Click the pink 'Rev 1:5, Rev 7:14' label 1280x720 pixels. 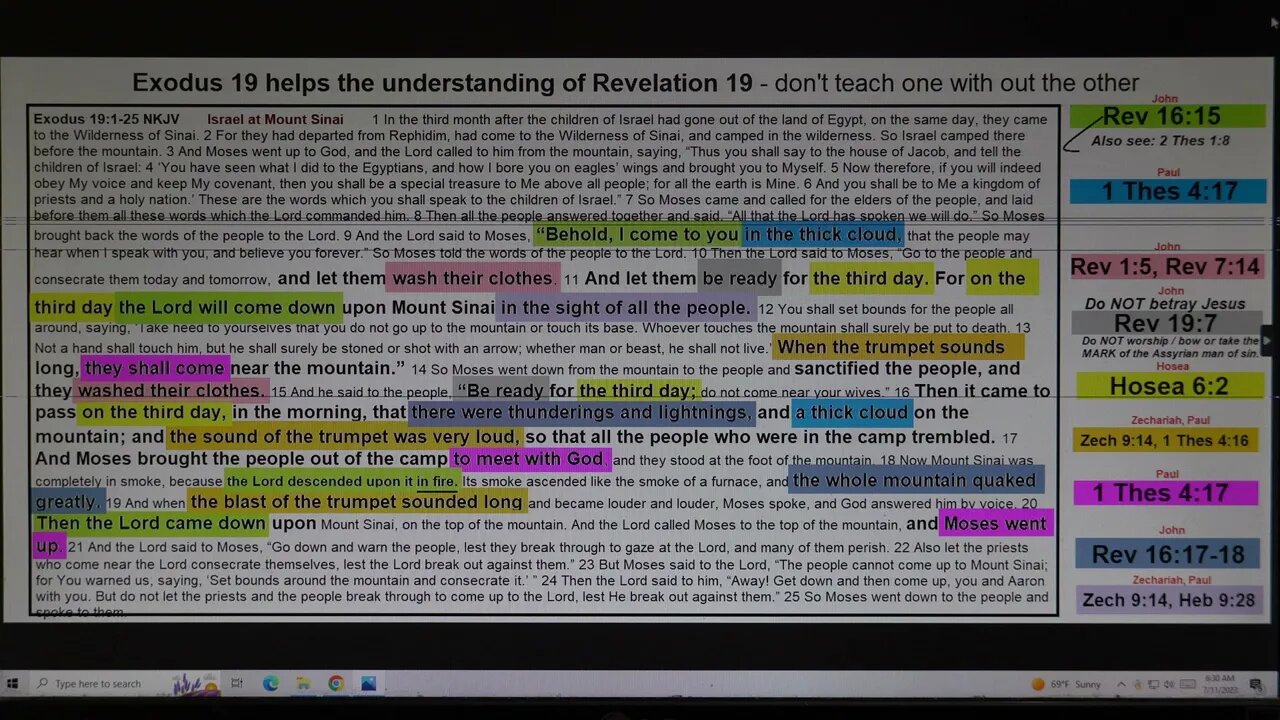[1165, 267]
